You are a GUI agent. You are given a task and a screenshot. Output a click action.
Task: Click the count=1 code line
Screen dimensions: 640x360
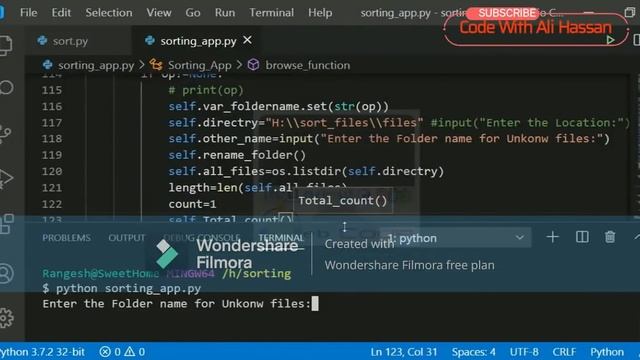[x=192, y=204]
